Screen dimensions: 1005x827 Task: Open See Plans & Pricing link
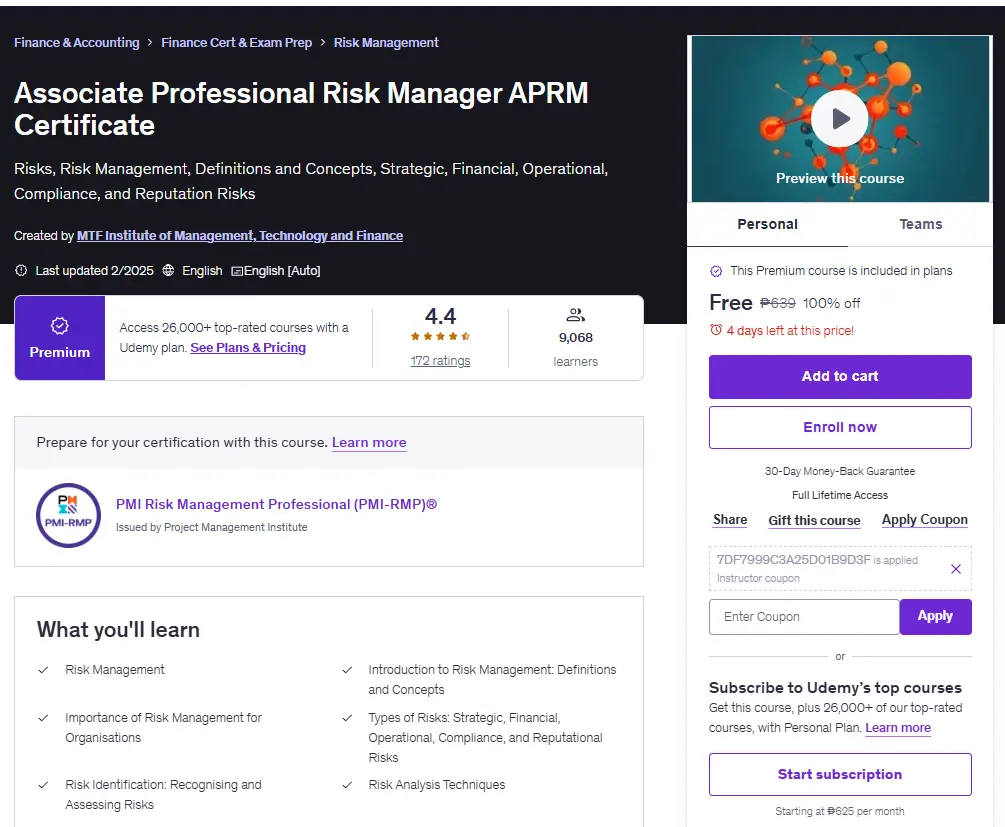pos(248,347)
